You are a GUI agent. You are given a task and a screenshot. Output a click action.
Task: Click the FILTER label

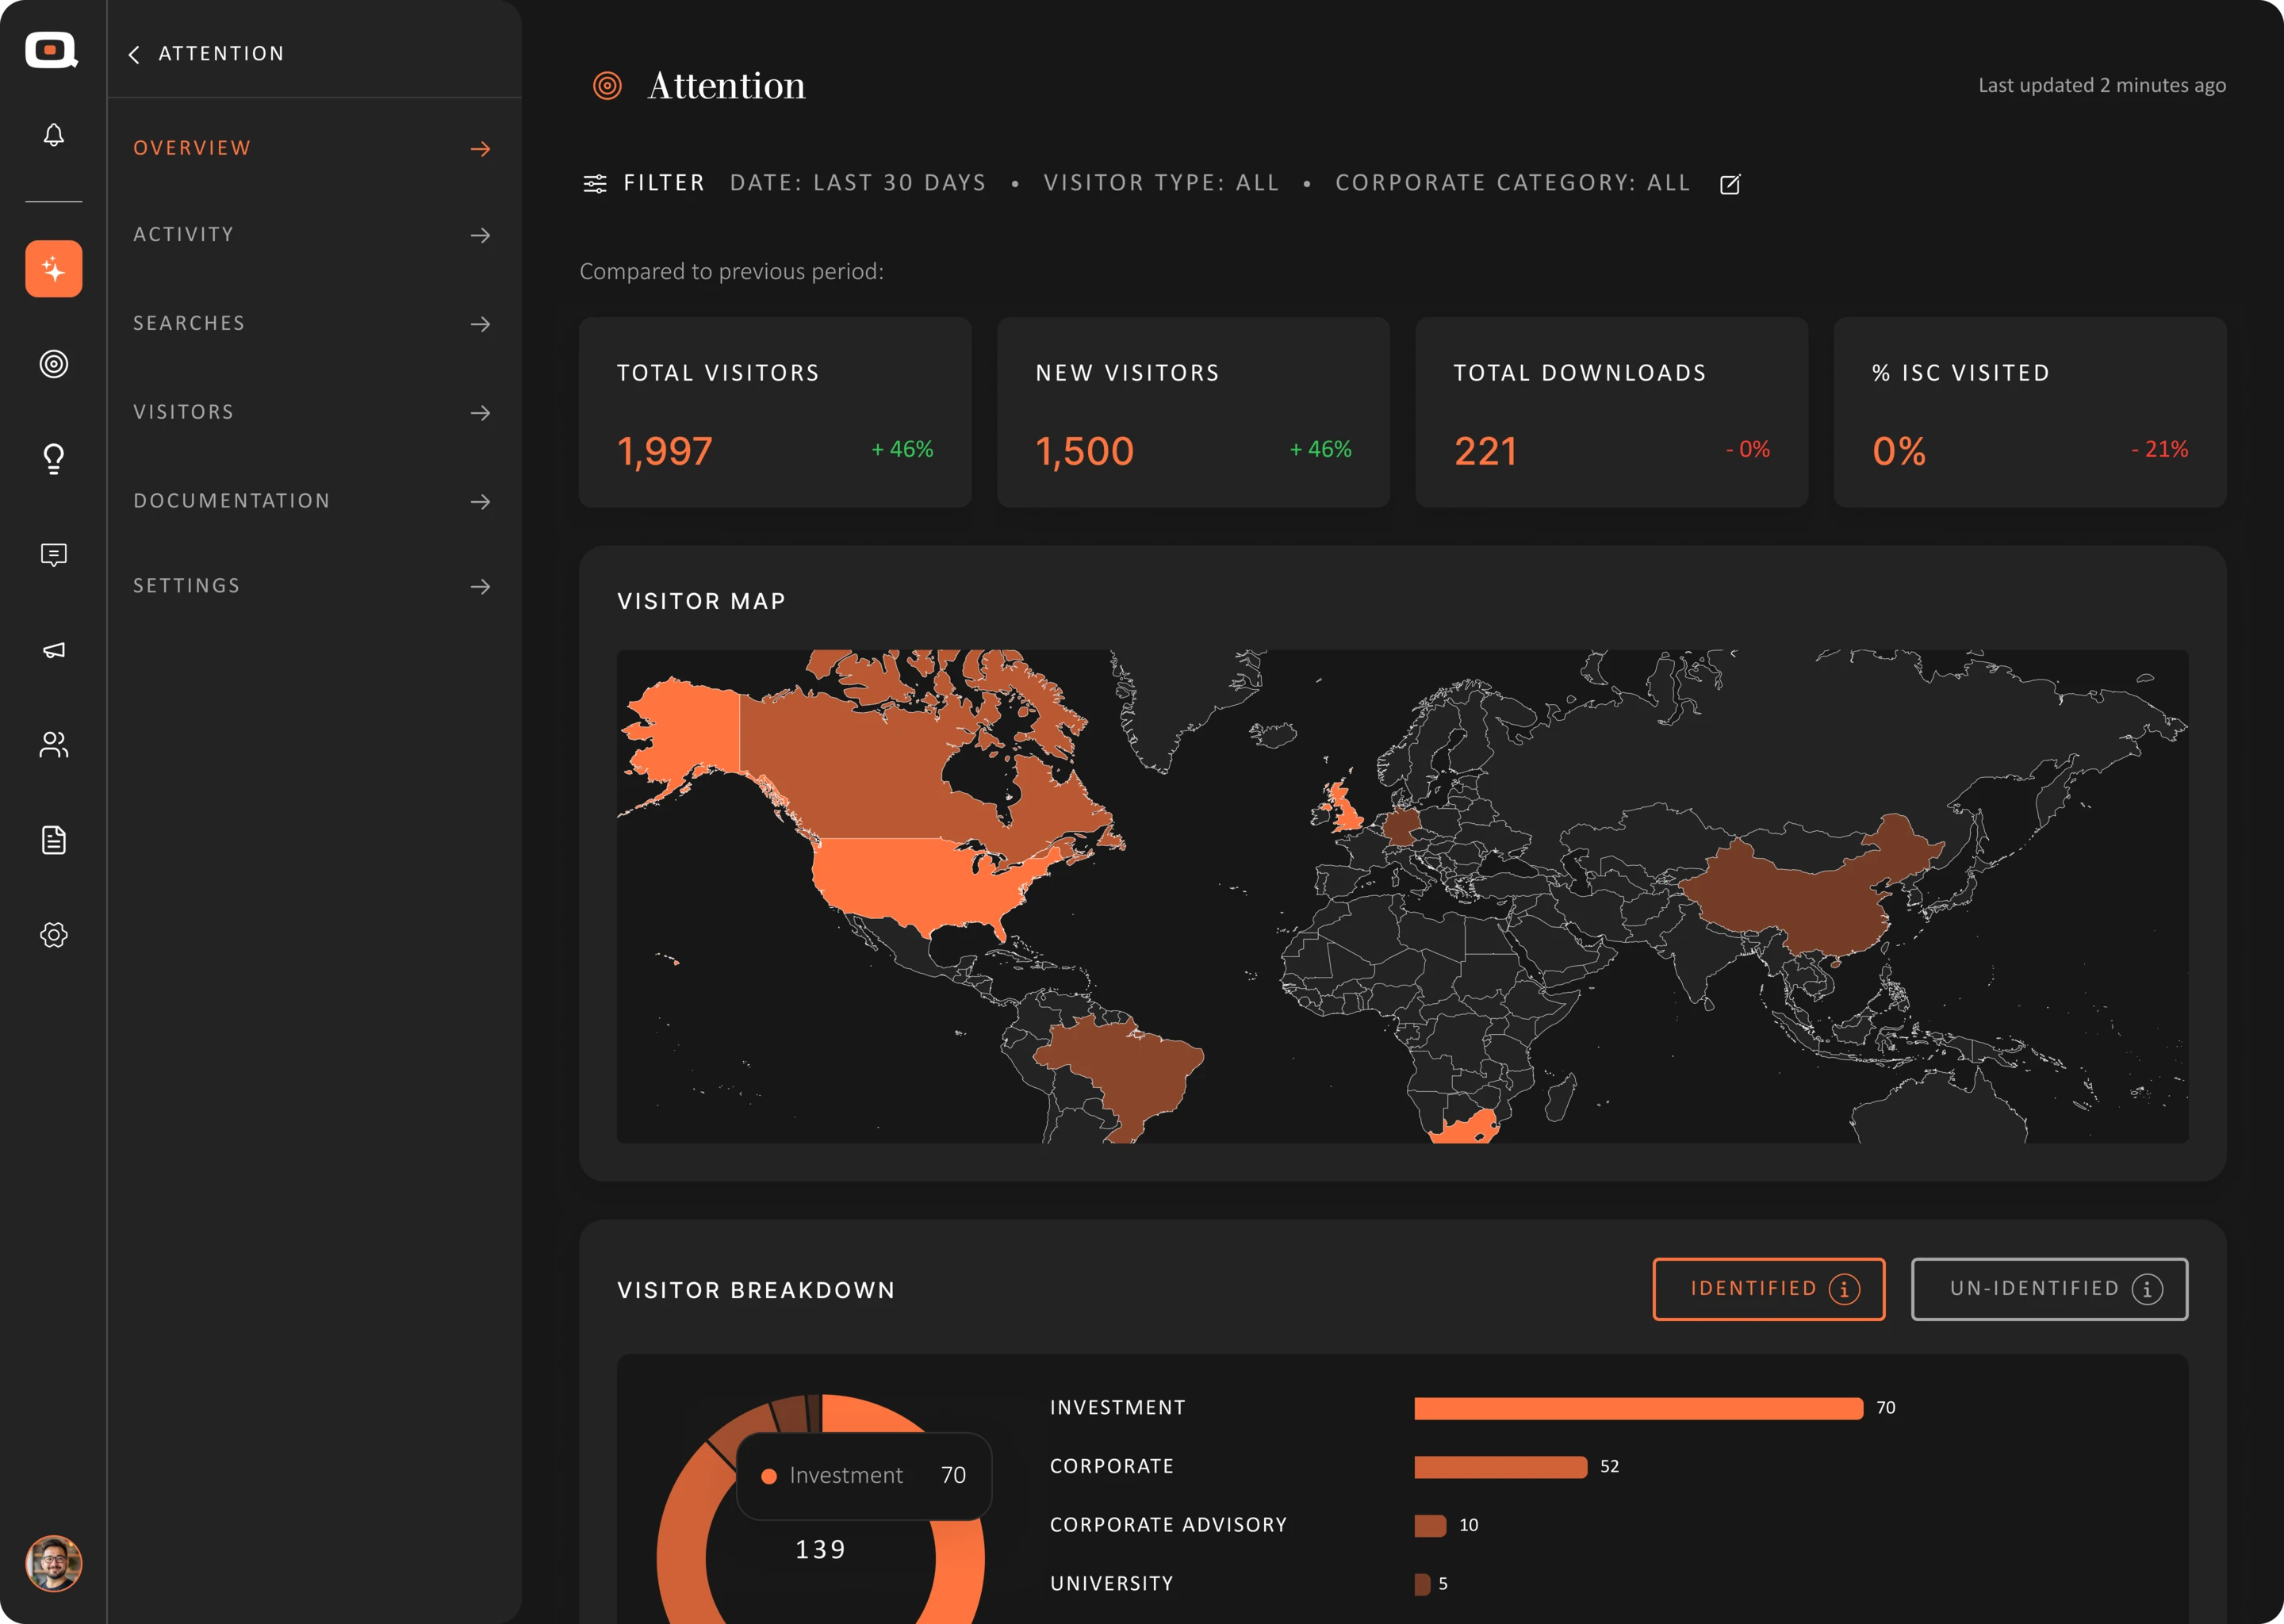point(664,183)
